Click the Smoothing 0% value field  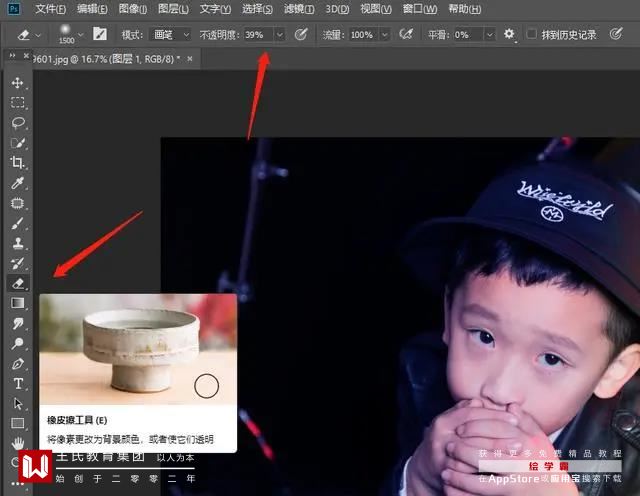click(x=468, y=35)
